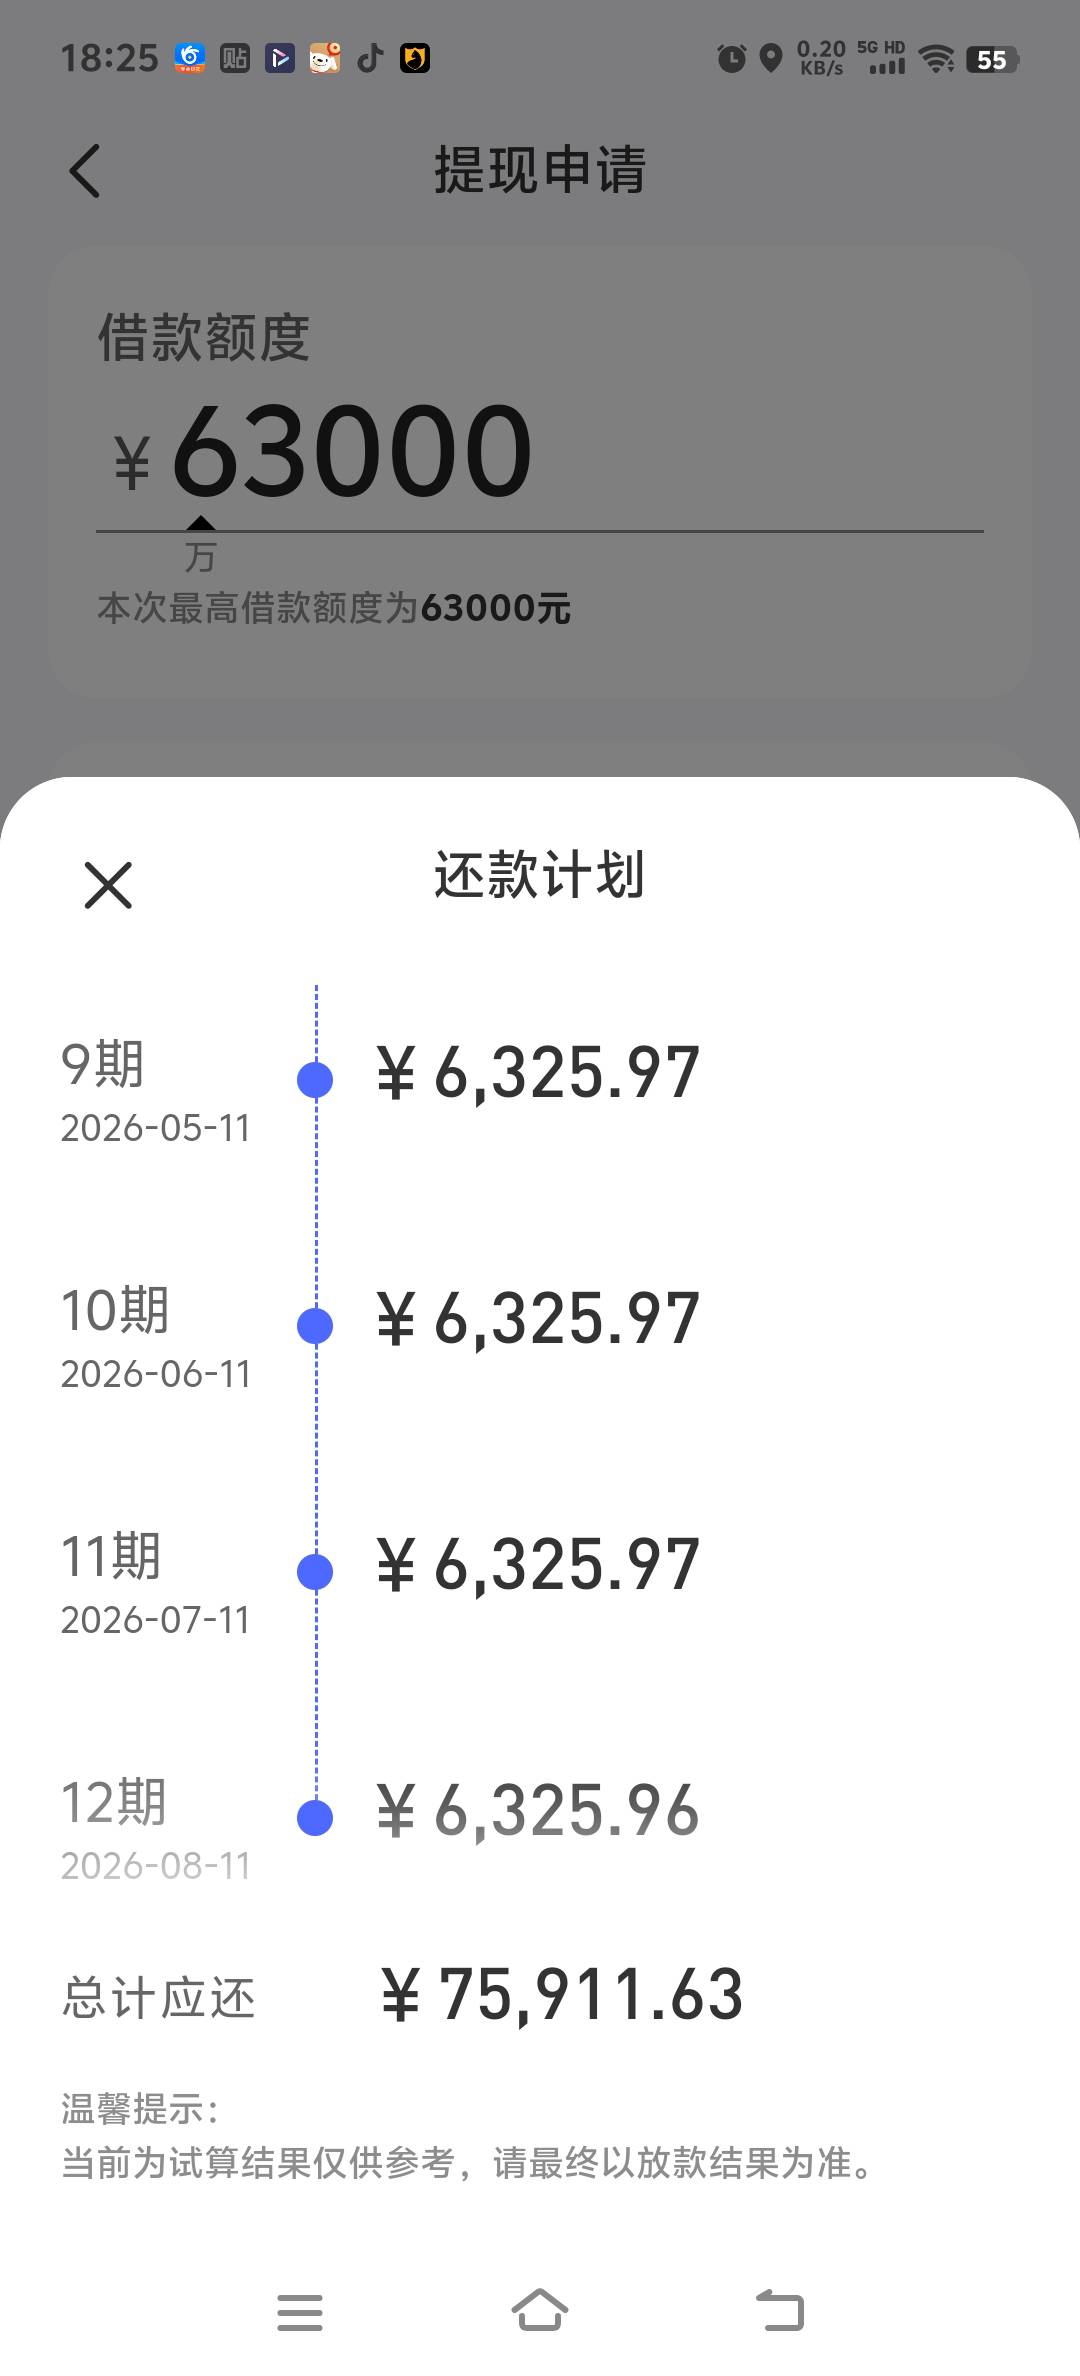1080x2376 pixels.
Task: Tap the TikTok notification icon
Action: [371, 58]
